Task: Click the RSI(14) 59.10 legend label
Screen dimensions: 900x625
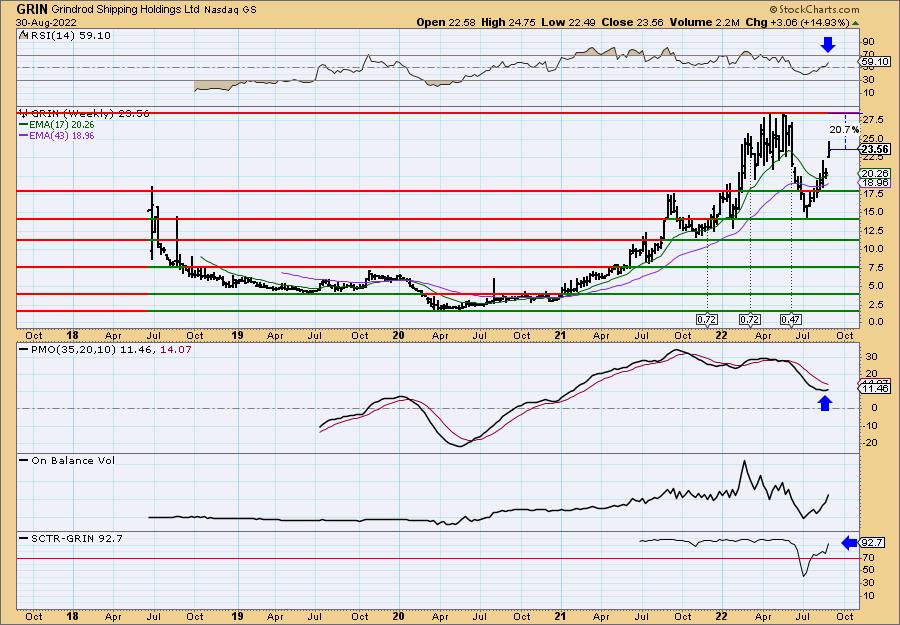Action: click(x=71, y=35)
